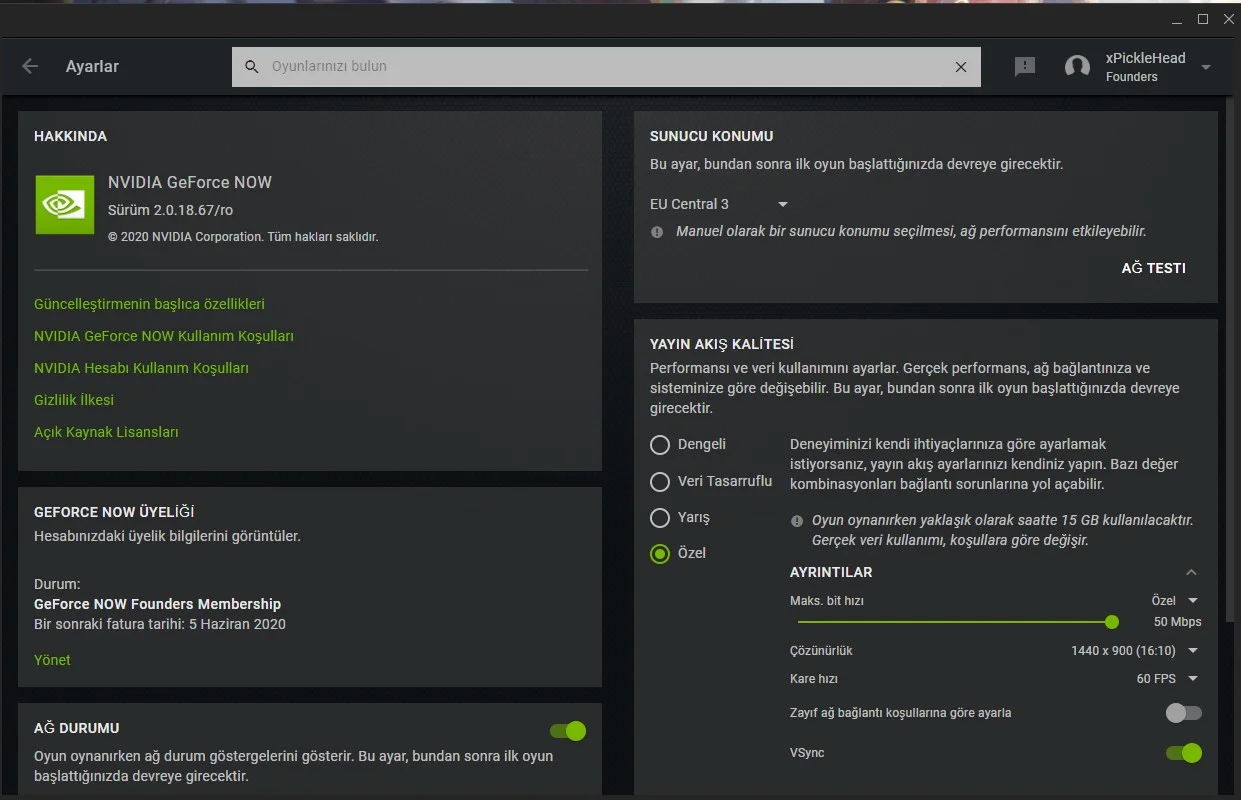Collapse the Ayrıntılar section chevron
Viewport: 1241px width, 800px height.
click(1191, 573)
